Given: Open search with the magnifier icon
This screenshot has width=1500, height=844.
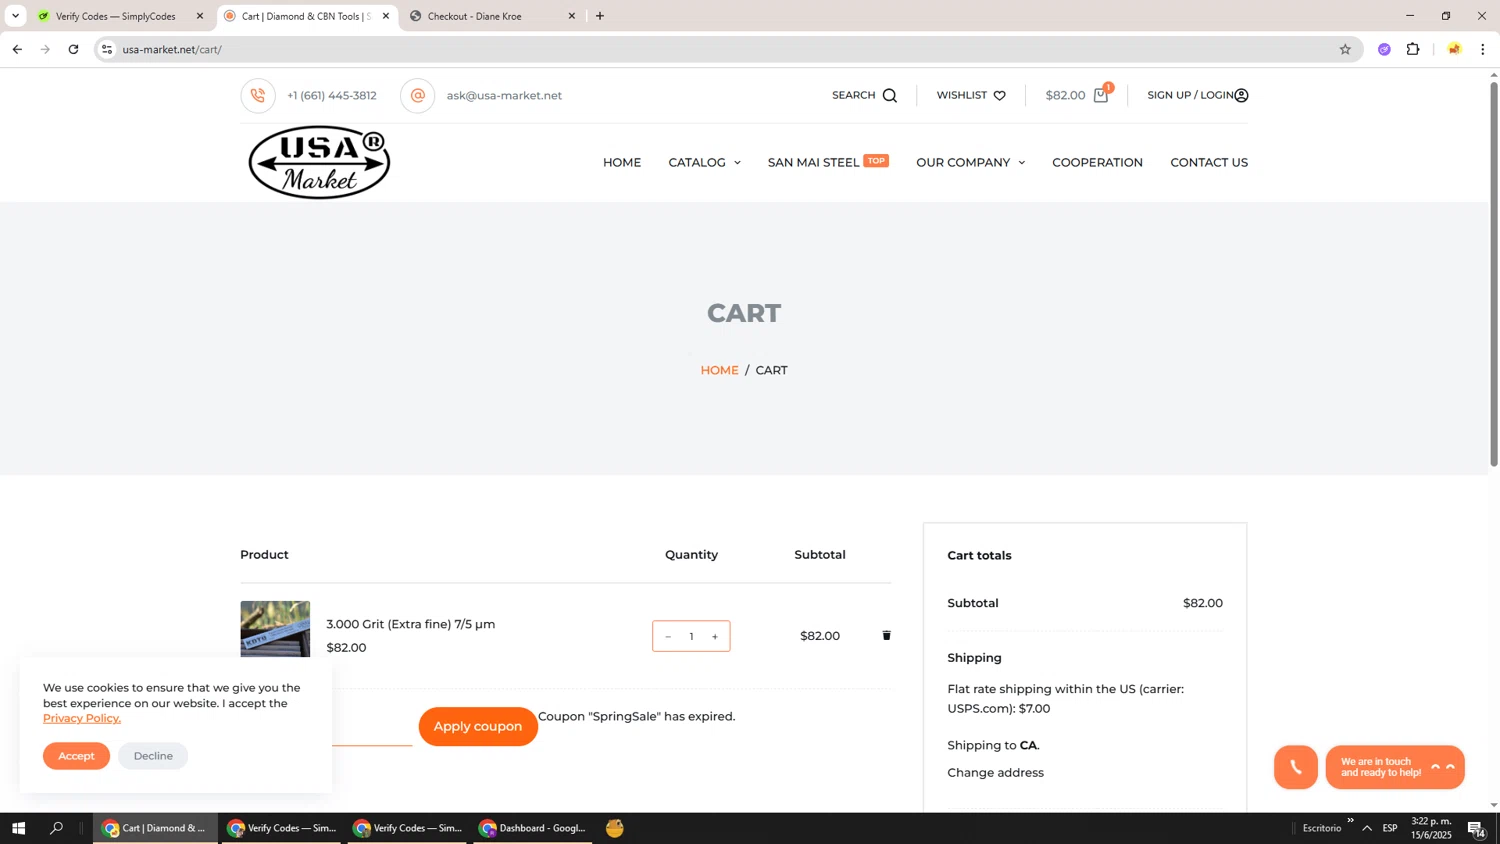Looking at the screenshot, I should click(890, 96).
